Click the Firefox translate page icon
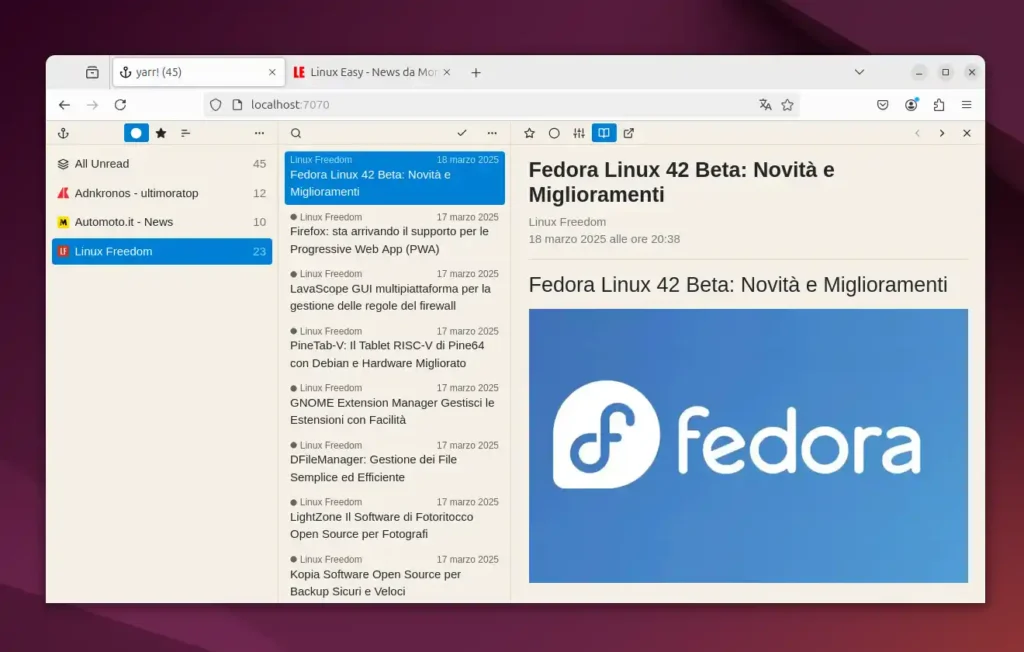 (x=765, y=104)
